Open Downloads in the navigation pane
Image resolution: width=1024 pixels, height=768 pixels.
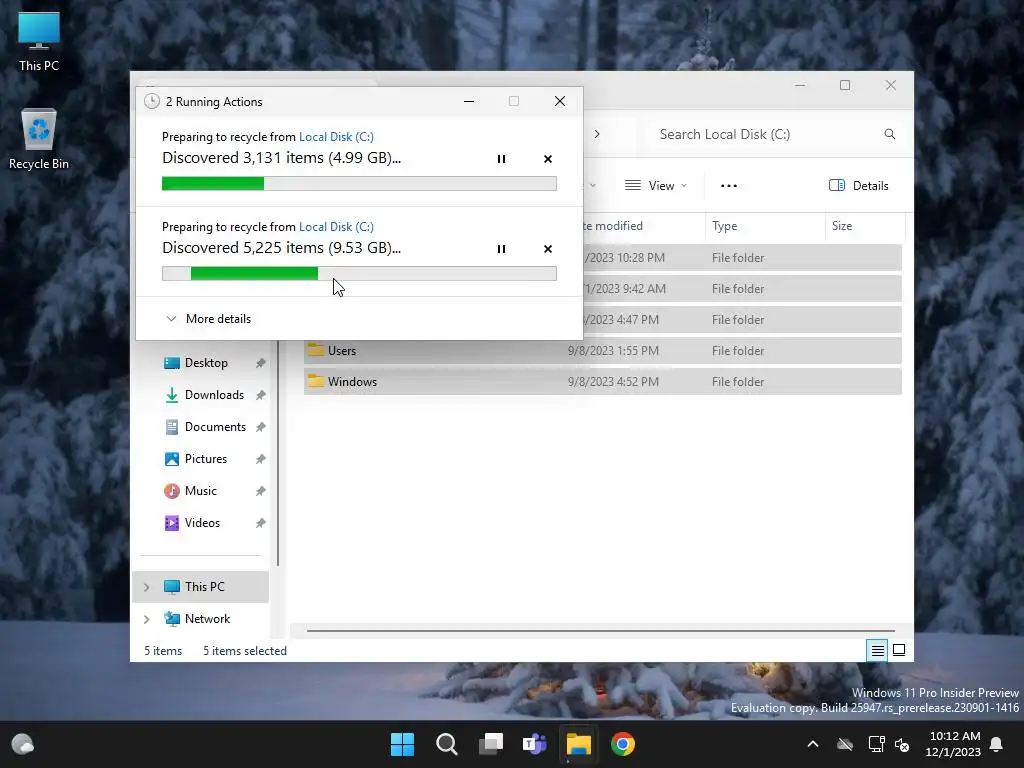tap(206, 395)
